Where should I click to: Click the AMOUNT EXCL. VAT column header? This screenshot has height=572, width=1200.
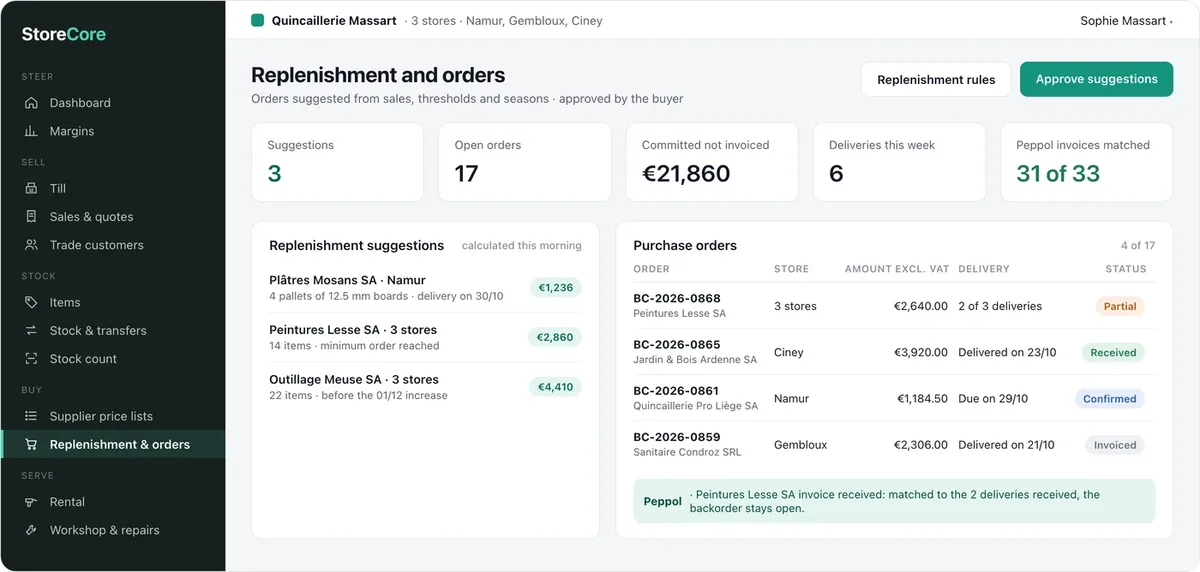point(896,269)
